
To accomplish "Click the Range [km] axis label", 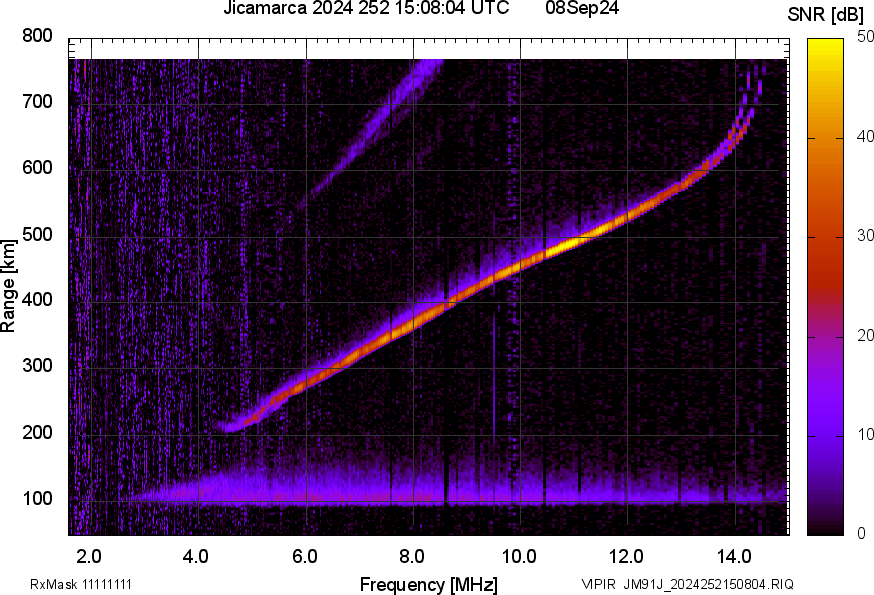I will tap(9, 285).
